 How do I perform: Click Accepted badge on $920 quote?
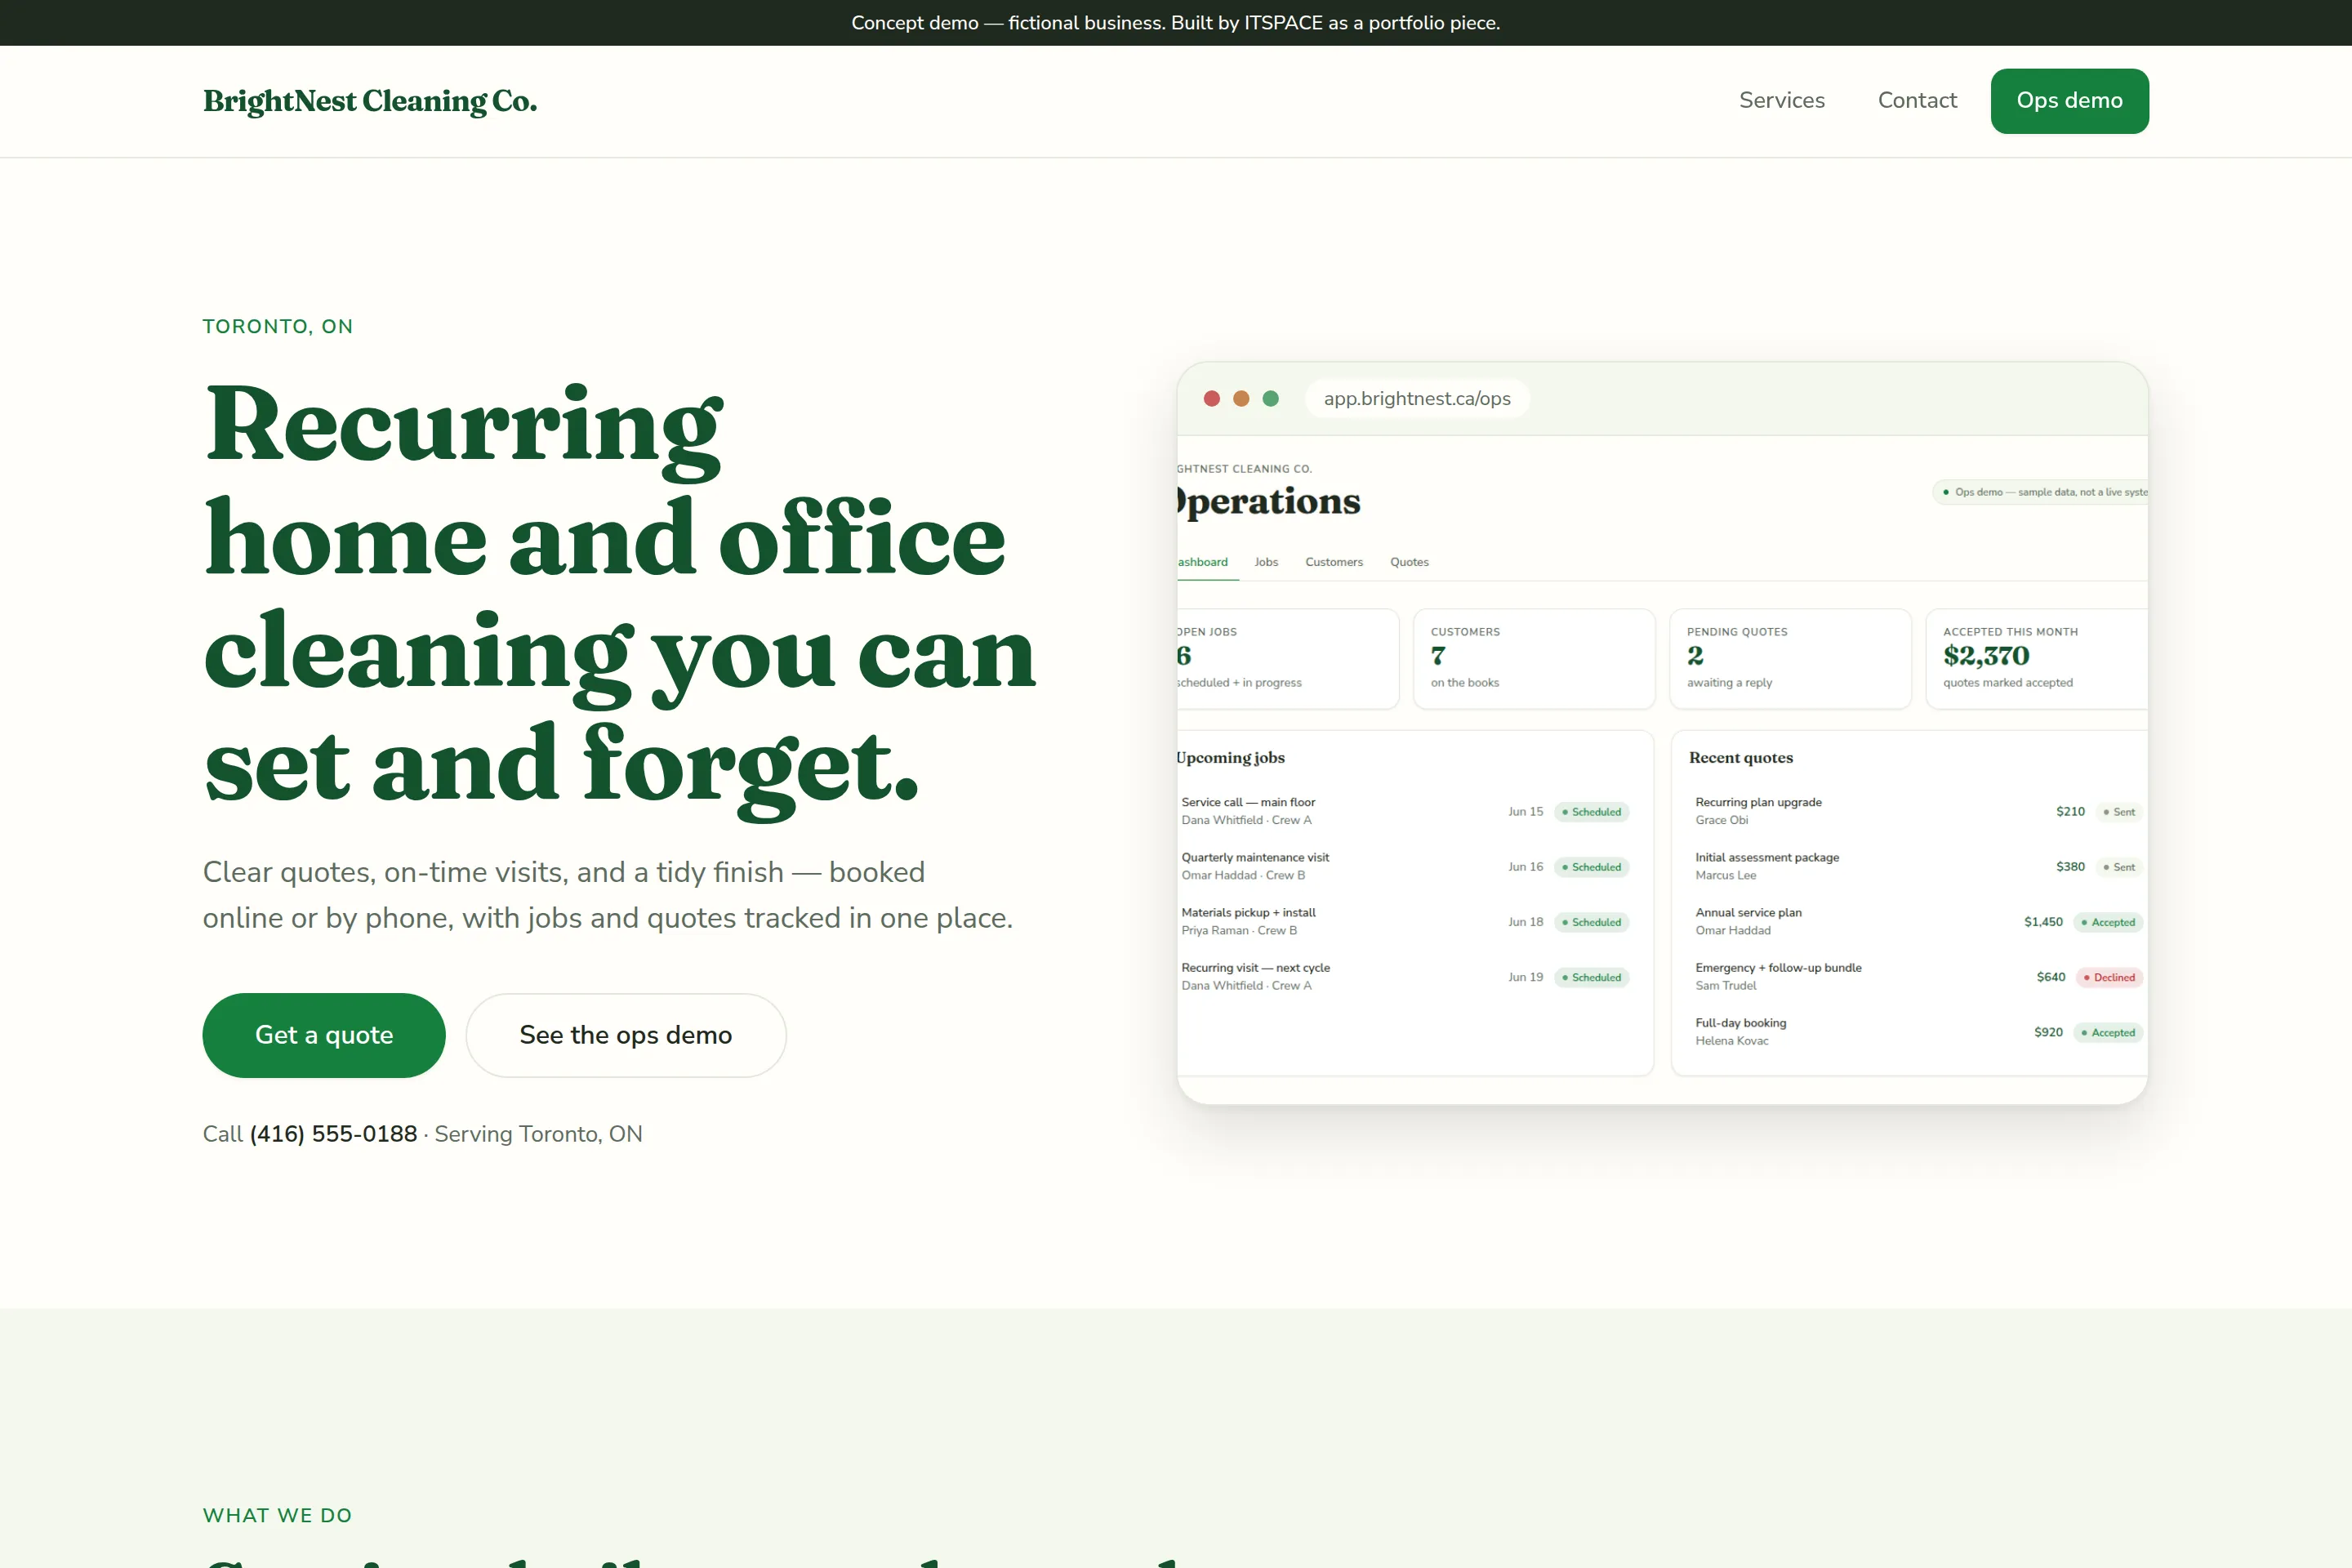(2108, 1032)
